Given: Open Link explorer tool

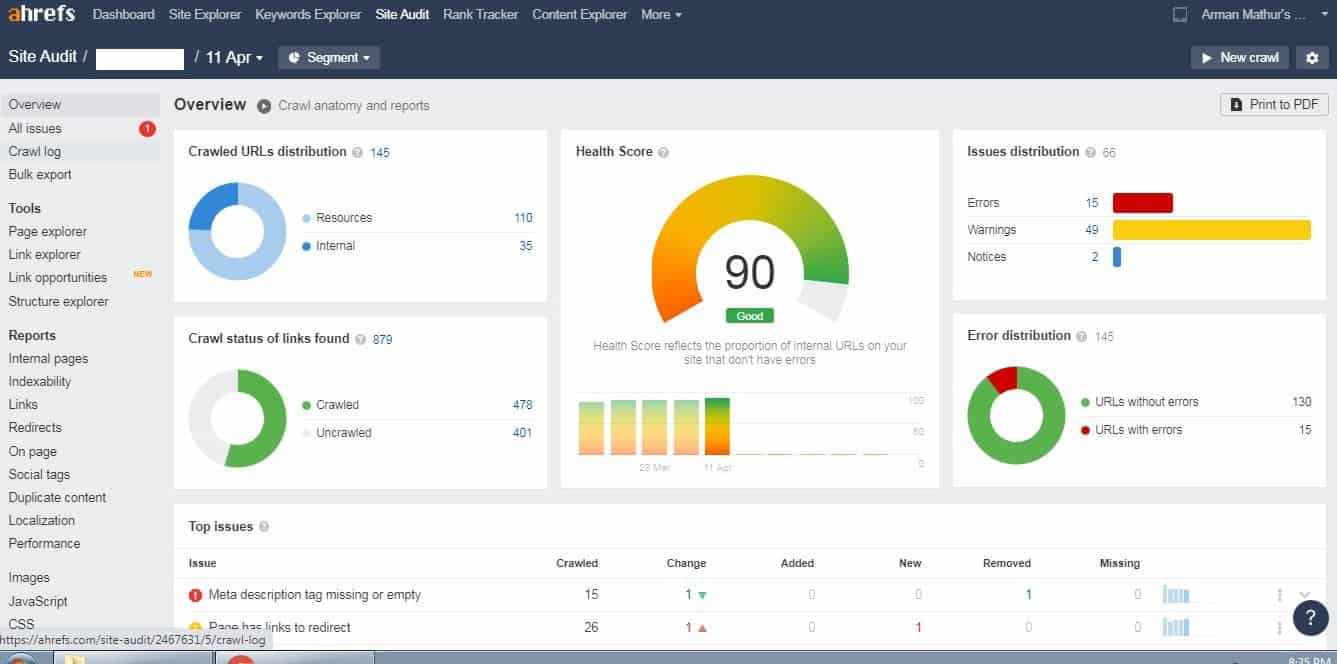Looking at the screenshot, I should [x=45, y=254].
